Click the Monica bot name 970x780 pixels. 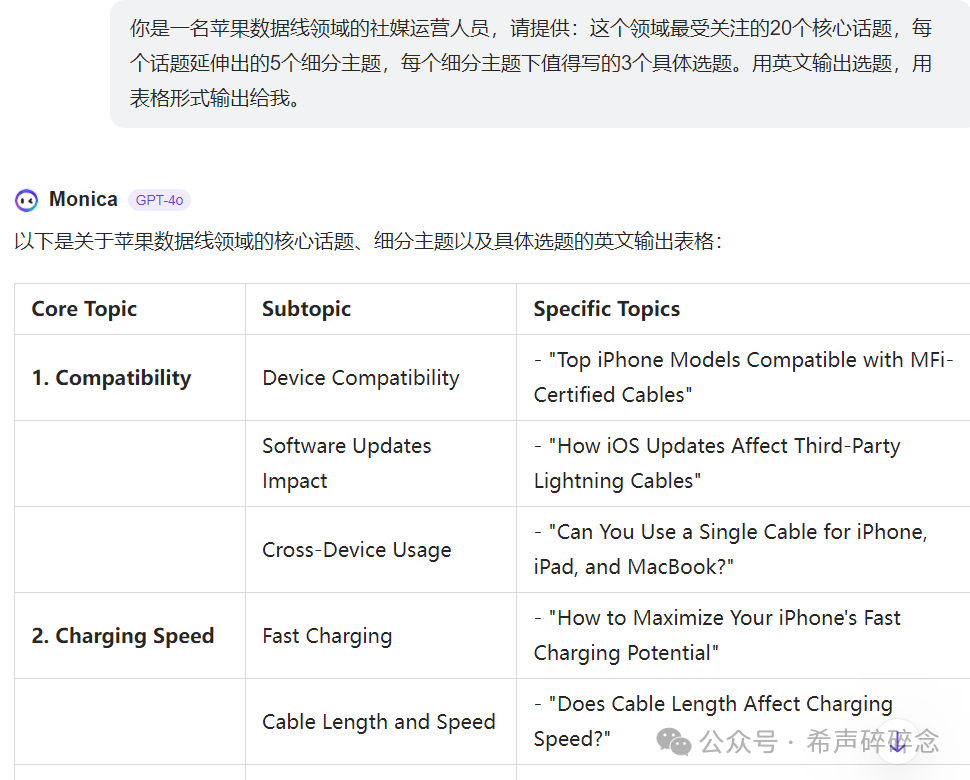tap(83, 199)
